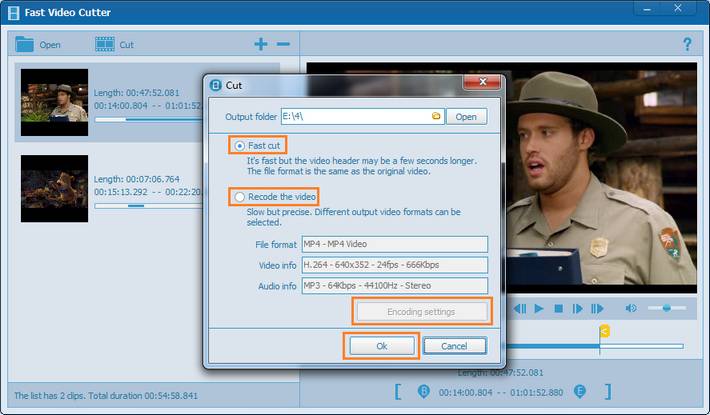Click the browse folder icon in Output folder field
This screenshot has height=415, width=710.
[x=435, y=117]
